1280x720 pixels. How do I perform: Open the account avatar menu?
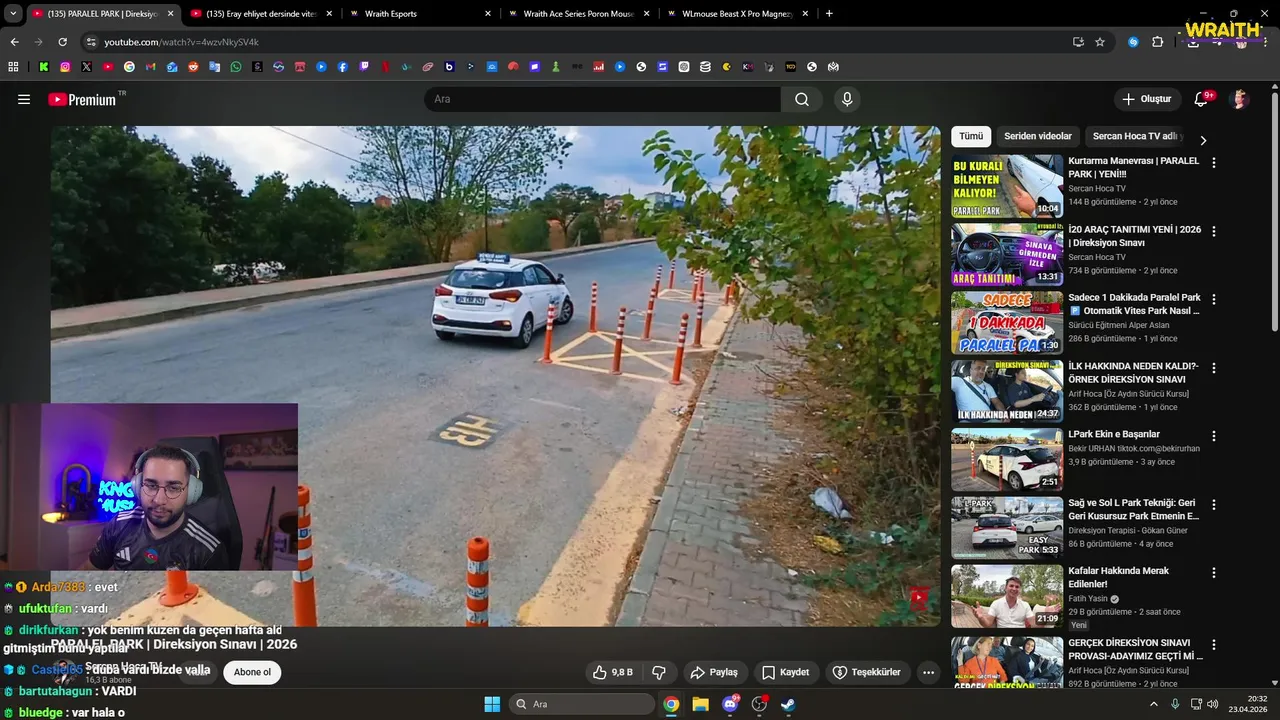(1239, 99)
